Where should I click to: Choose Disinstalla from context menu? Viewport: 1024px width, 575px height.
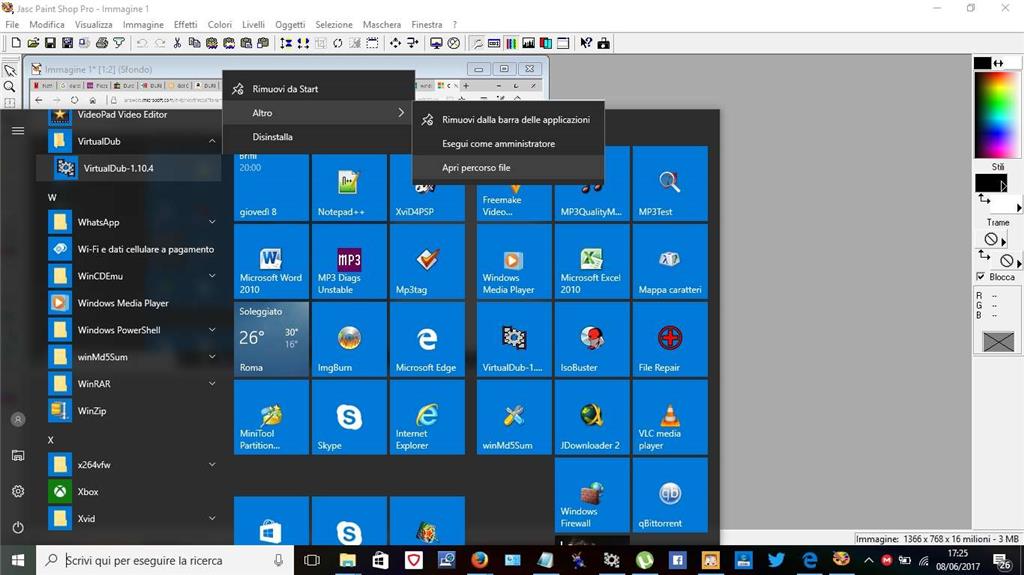click(x=319, y=137)
